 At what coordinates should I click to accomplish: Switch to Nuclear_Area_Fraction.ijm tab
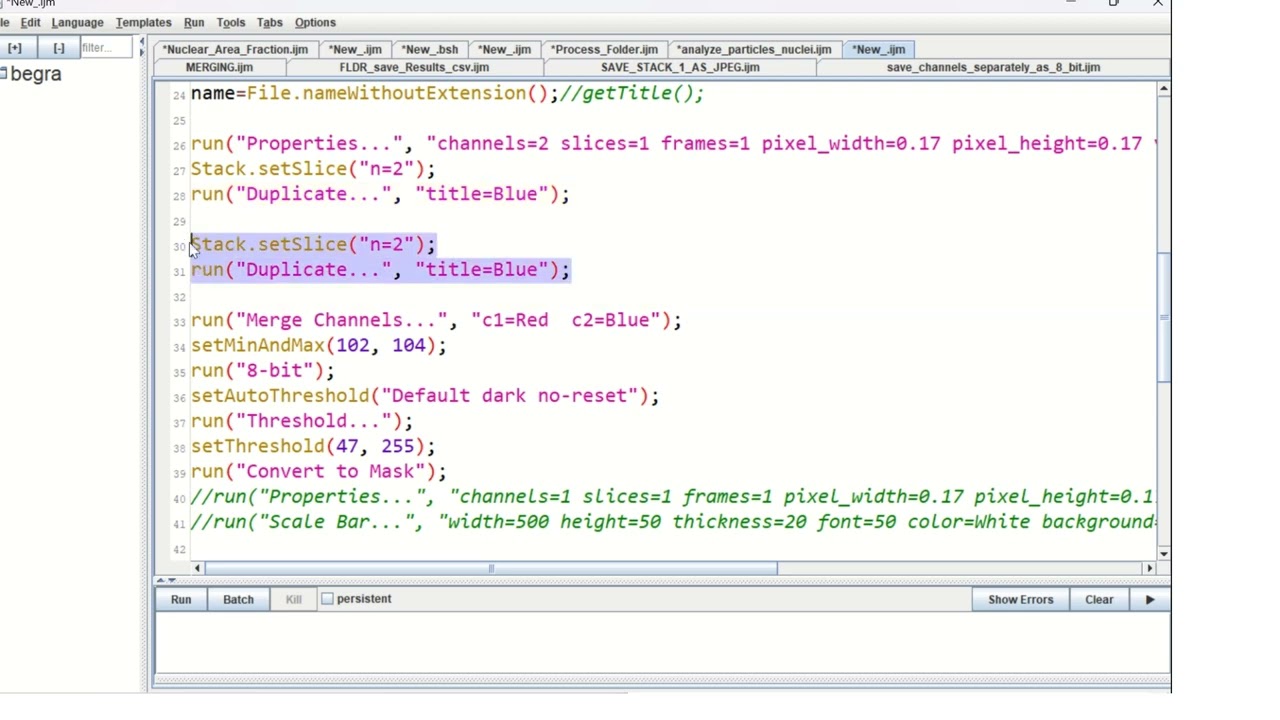(236, 49)
